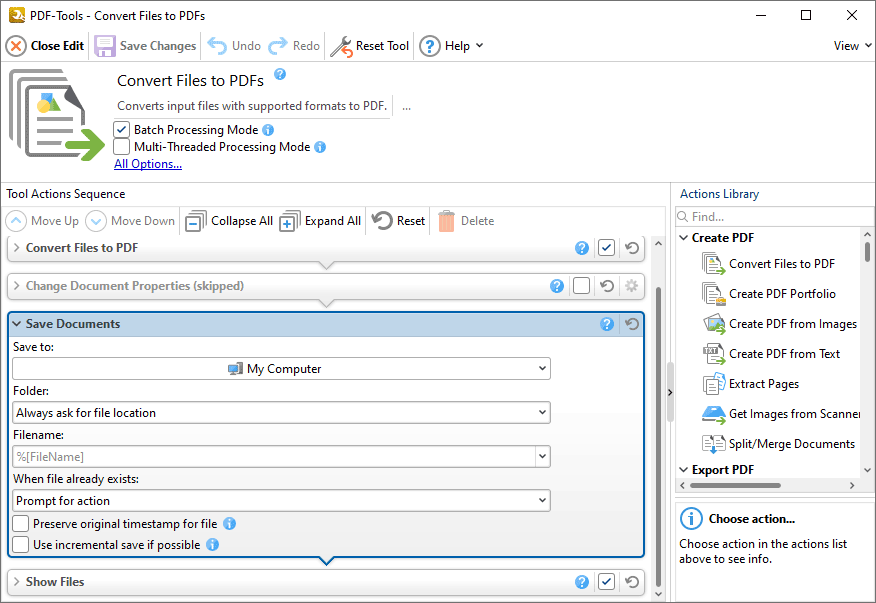Collapse the Save Documents step
Viewport: 876px width, 603px height.
click(17, 324)
